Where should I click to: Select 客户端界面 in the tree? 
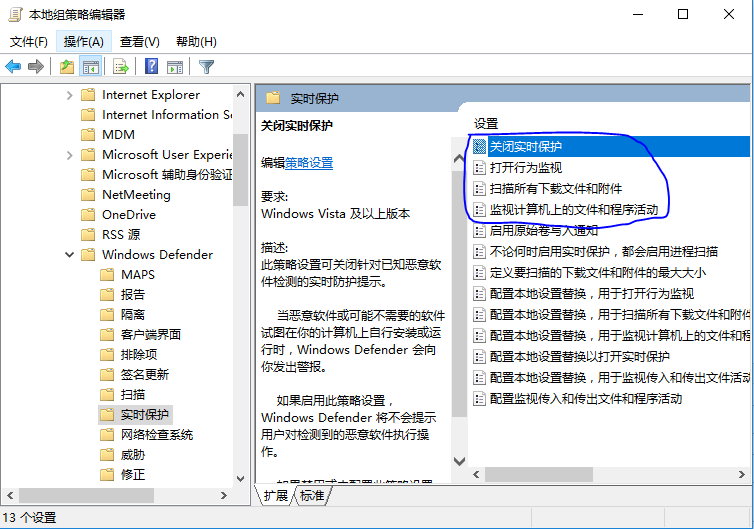(151, 335)
